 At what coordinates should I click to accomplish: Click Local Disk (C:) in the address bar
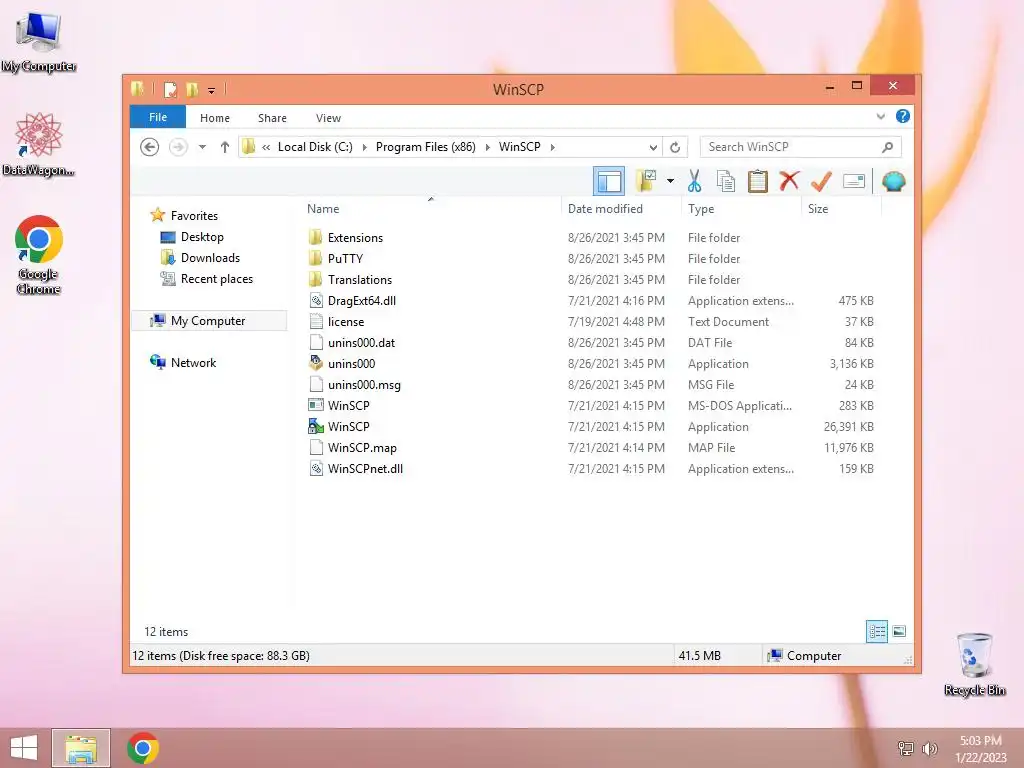315,147
